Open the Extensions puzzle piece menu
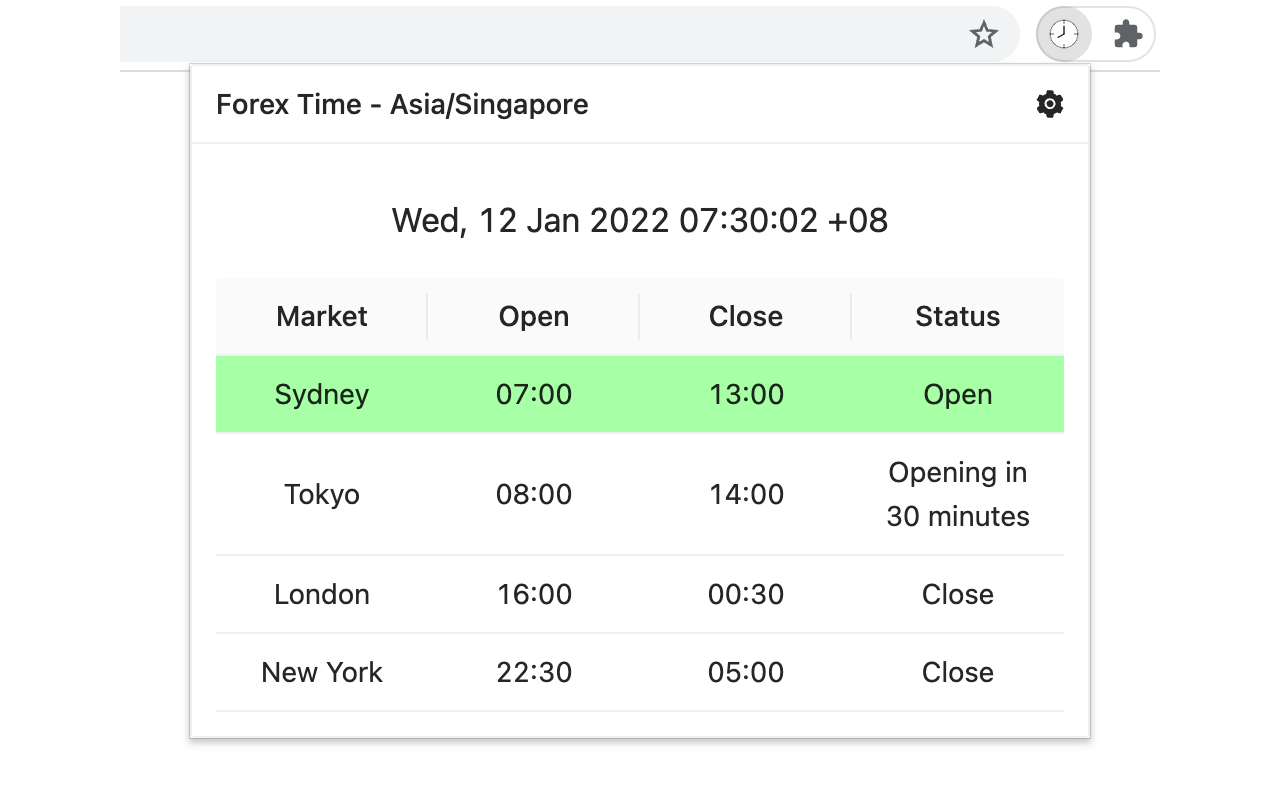Screen dimensions: 1280x800 (1127, 35)
